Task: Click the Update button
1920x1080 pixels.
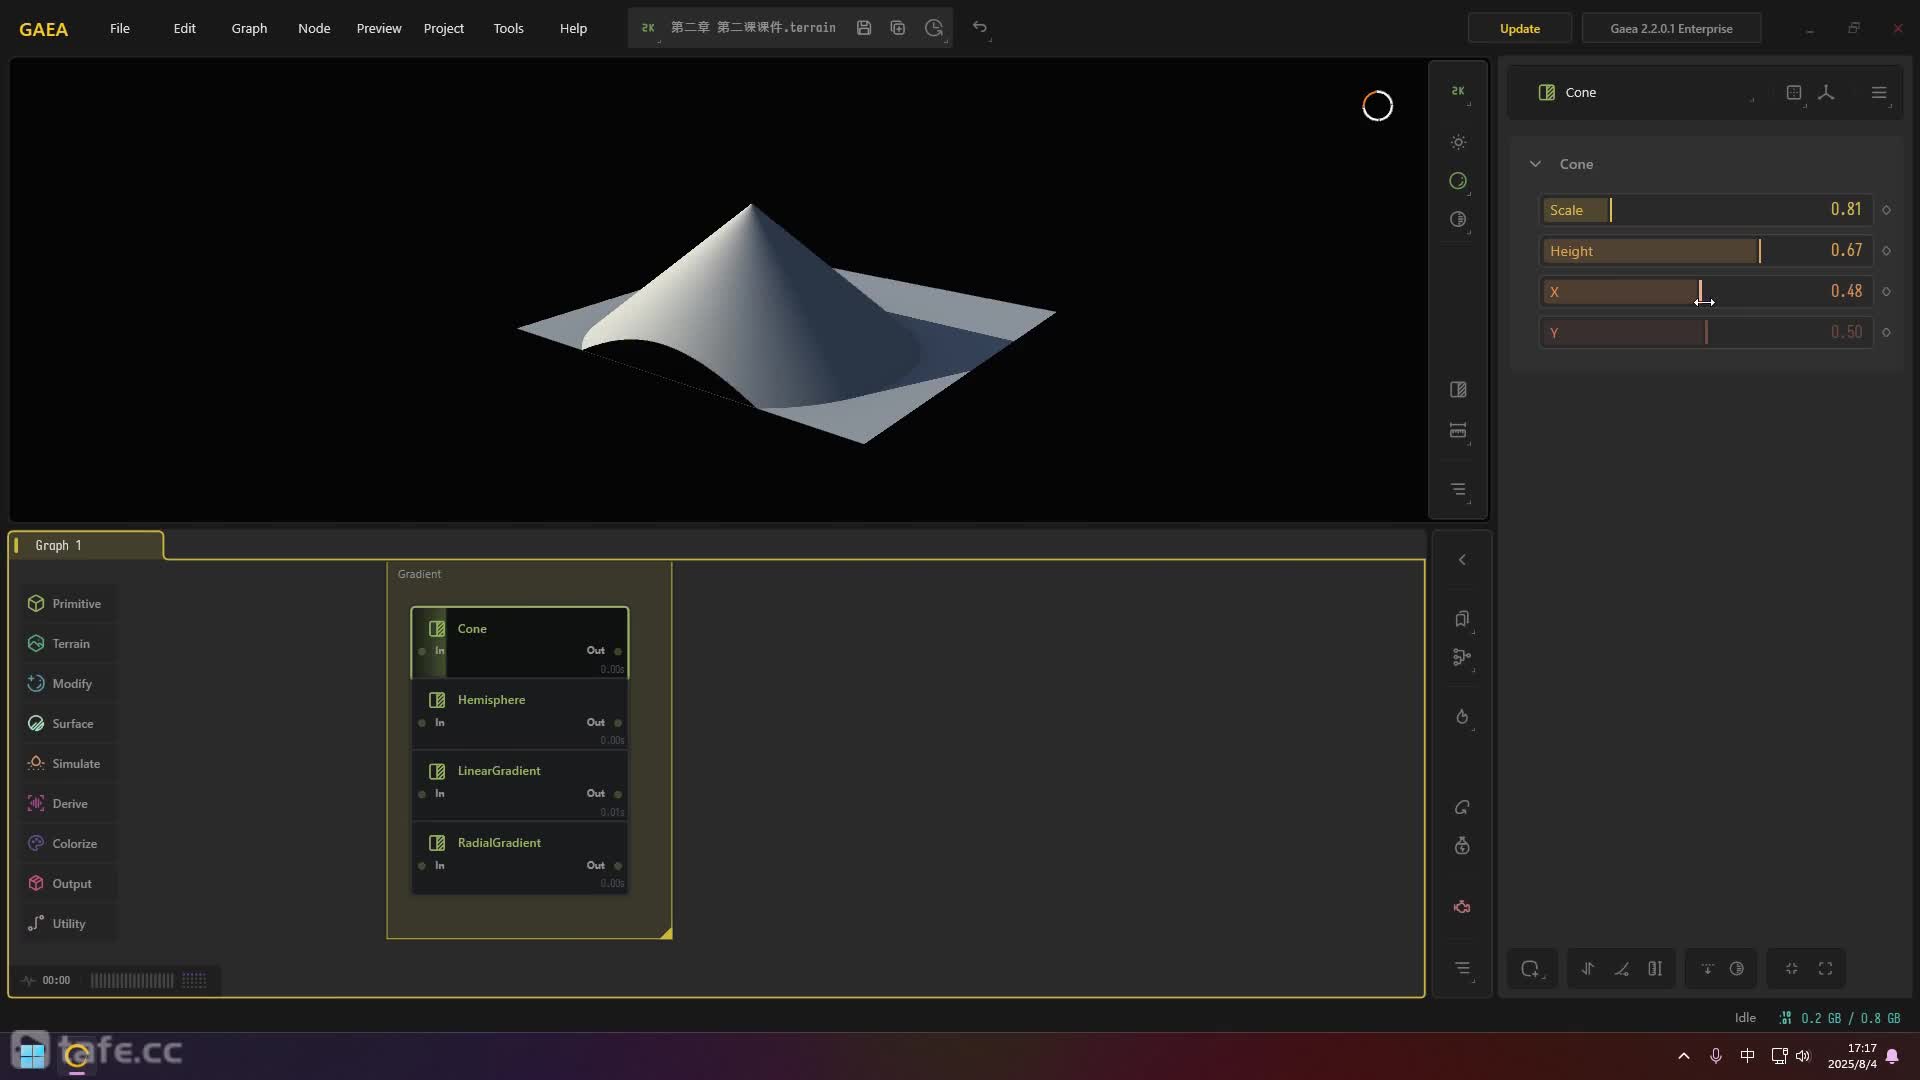Action: tap(1519, 28)
